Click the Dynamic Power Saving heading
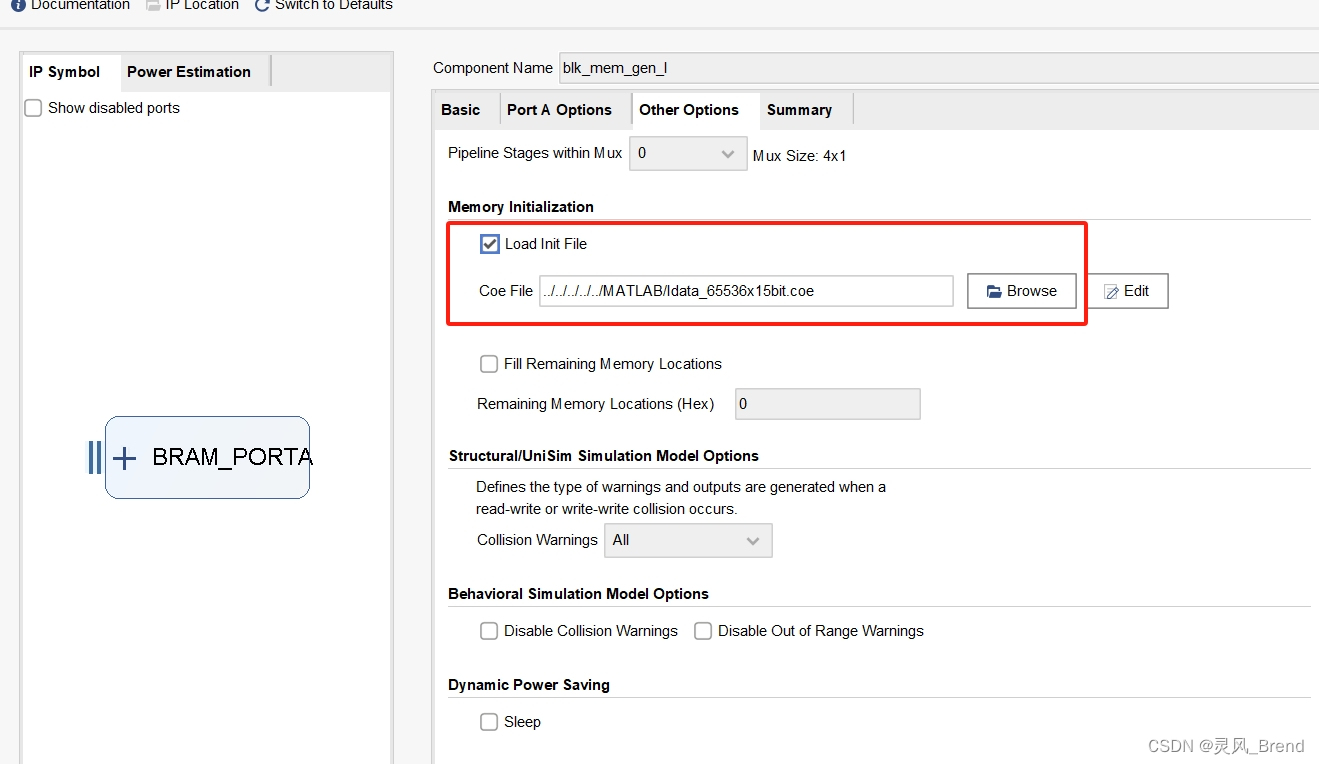 tap(529, 685)
